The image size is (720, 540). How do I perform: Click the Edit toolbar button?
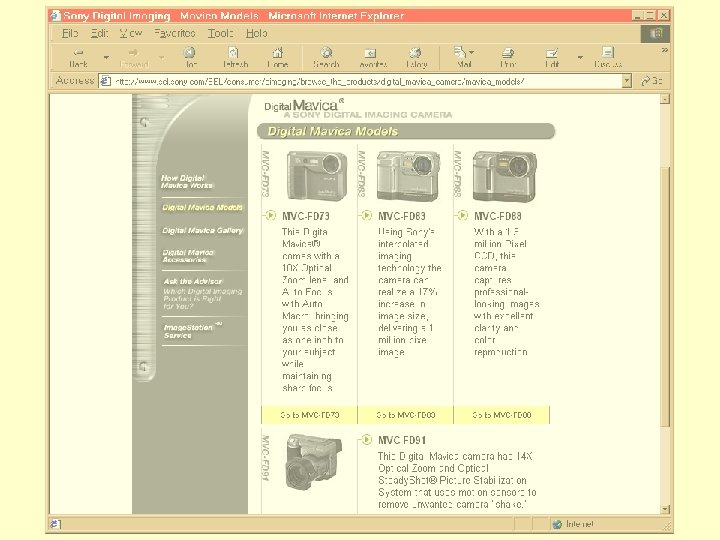point(551,57)
